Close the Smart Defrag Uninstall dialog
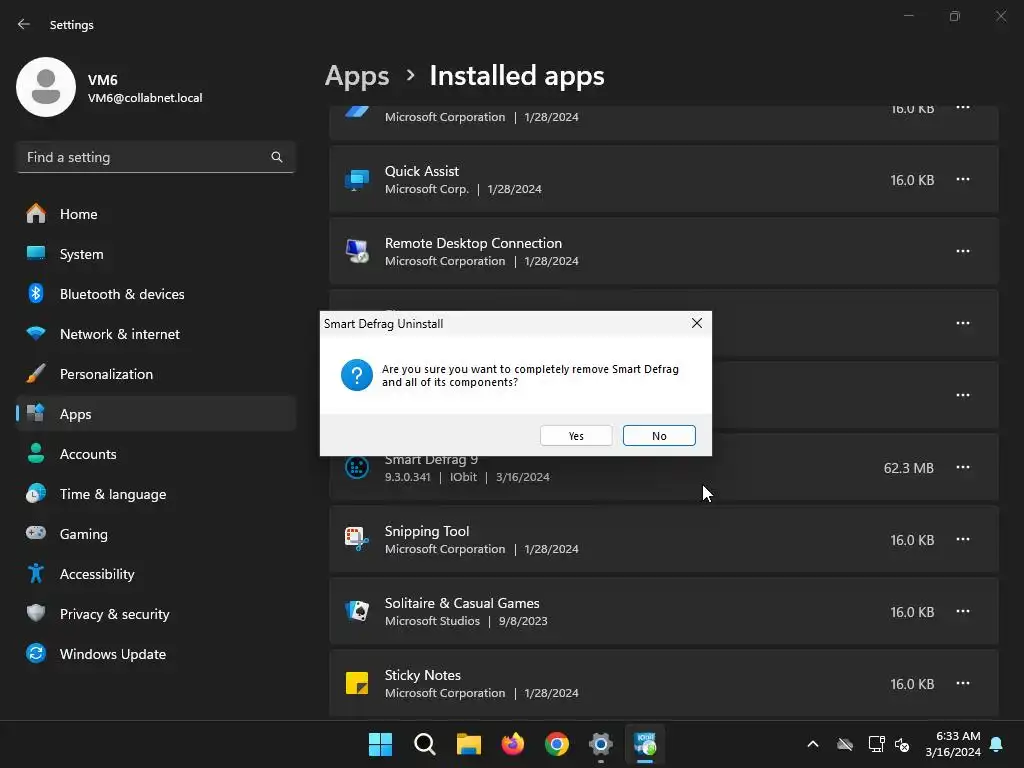Viewport: 1024px width, 768px height. click(696, 323)
